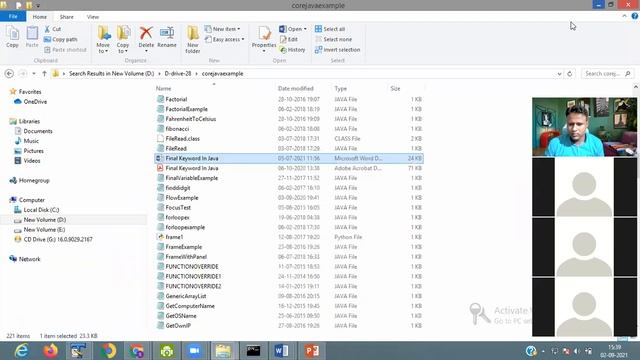This screenshot has height=360, width=640.
Task: Click Select all
Action: 330,29
